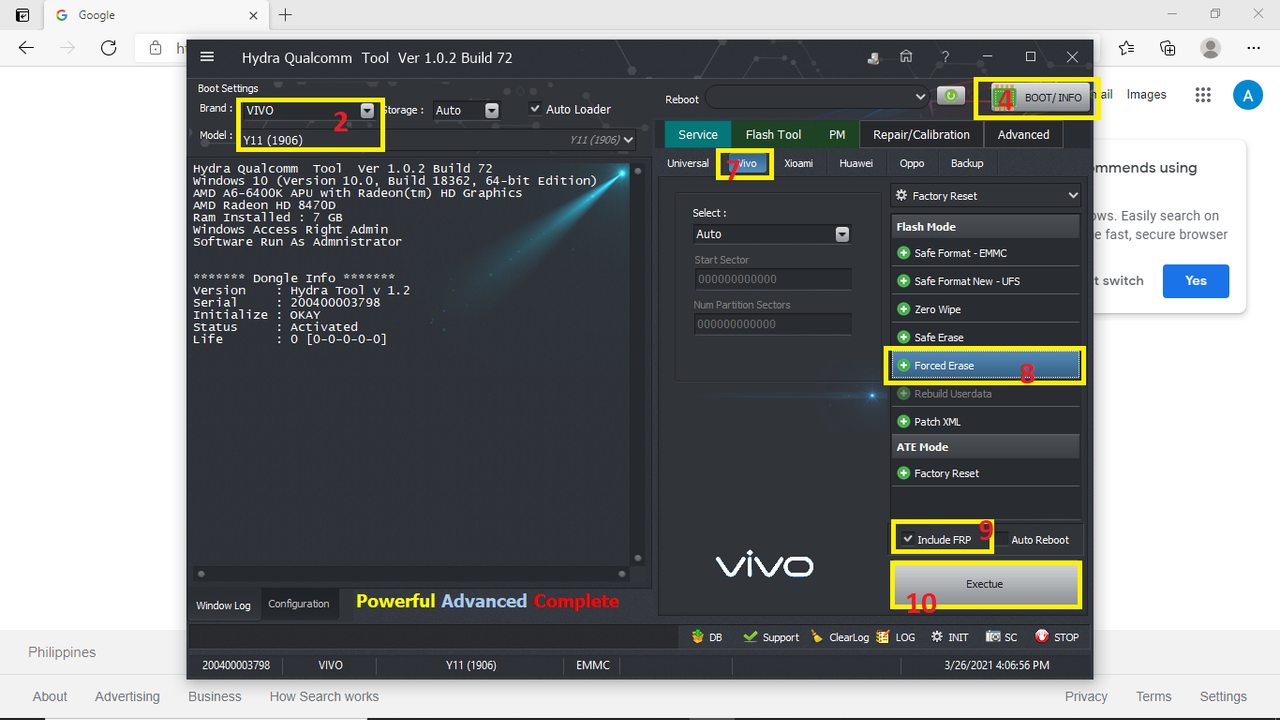Switch to the Configuration tab

click(299, 604)
